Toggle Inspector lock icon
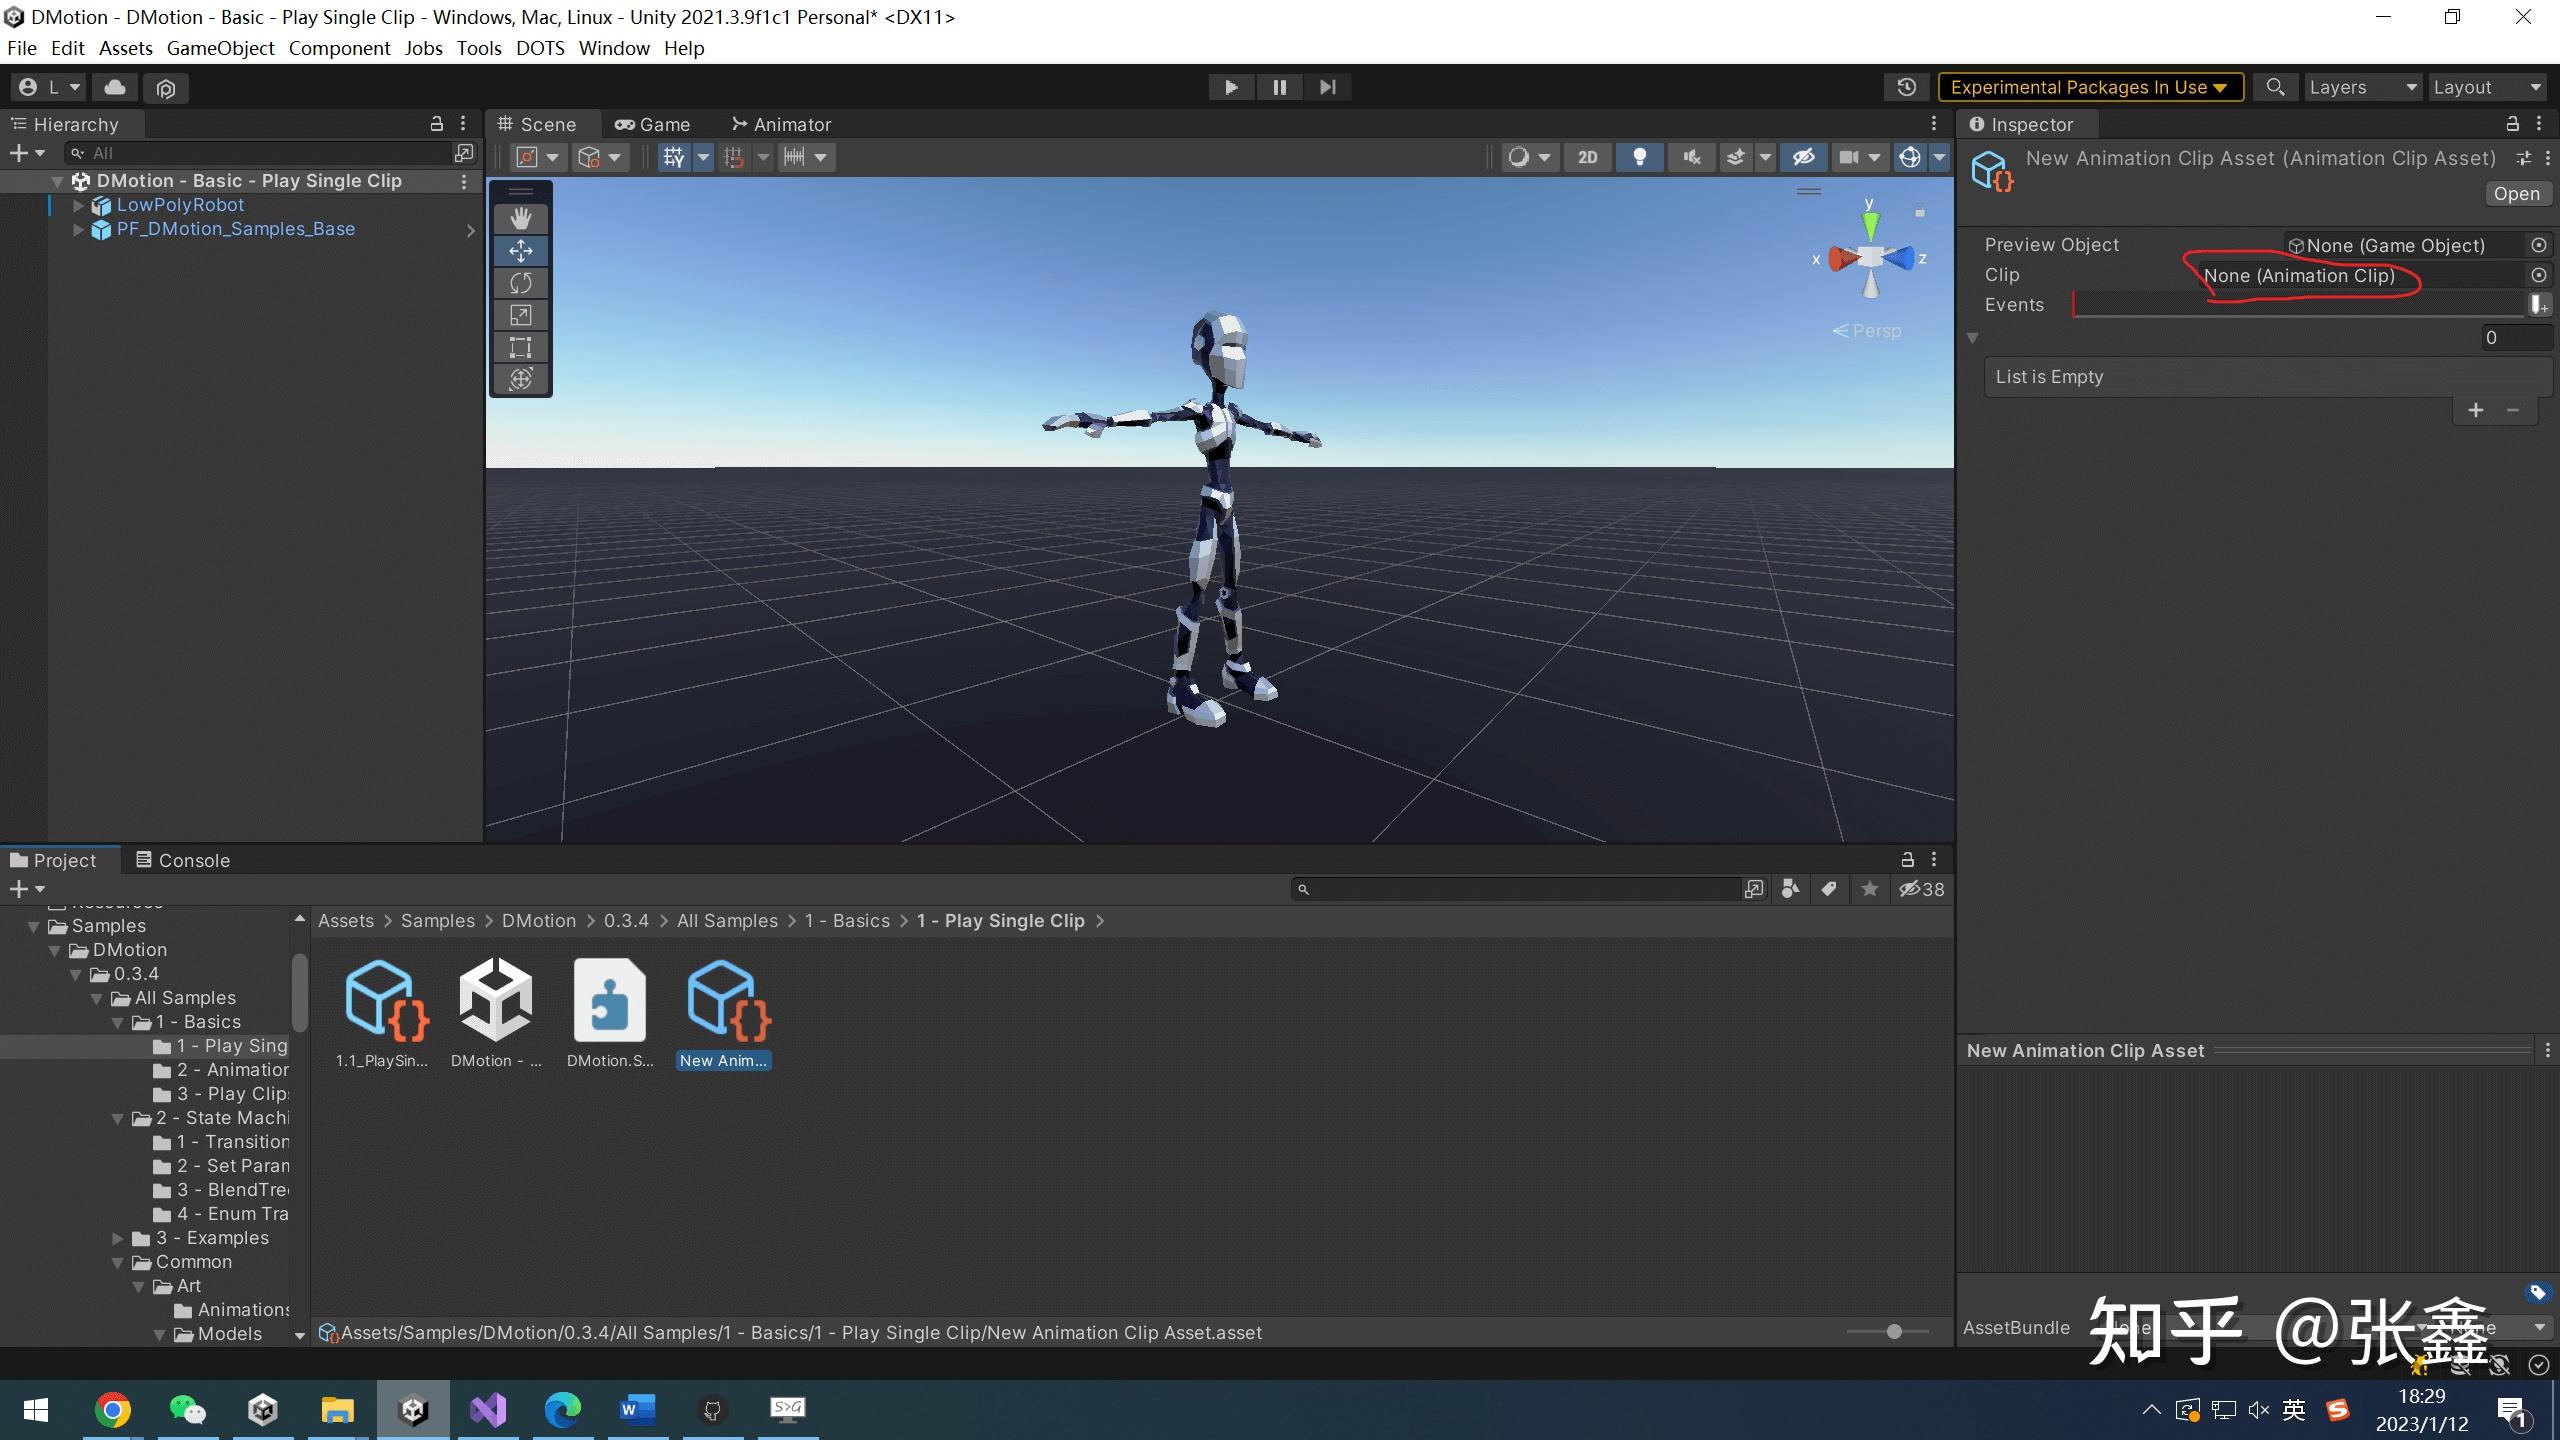The width and height of the screenshot is (2560, 1440). [x=2512, y=124]
